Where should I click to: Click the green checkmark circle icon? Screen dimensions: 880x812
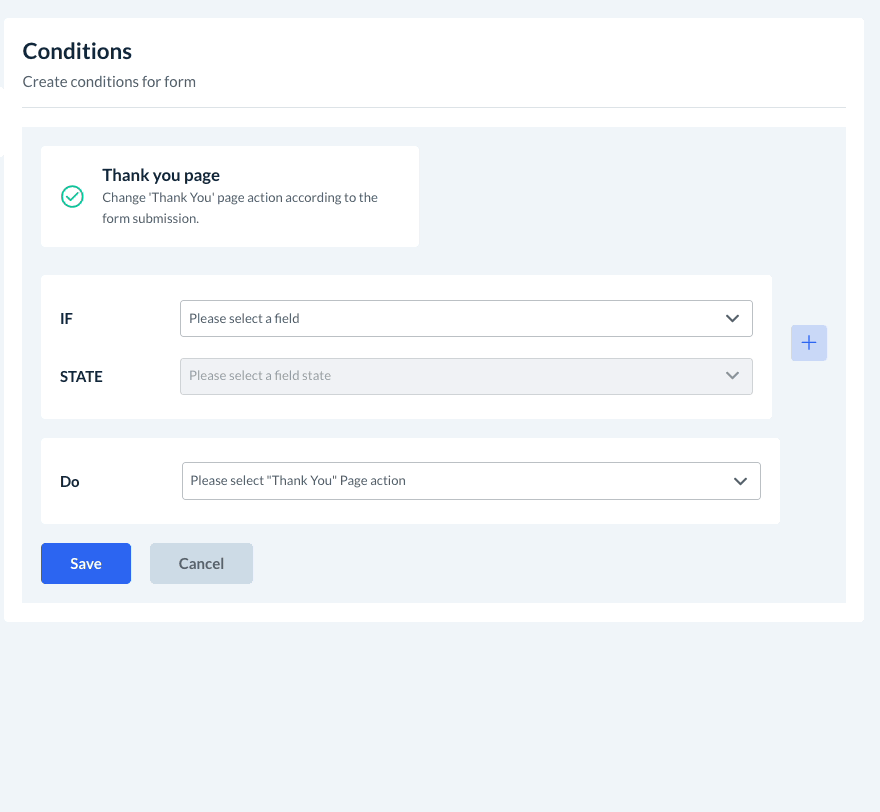(72, 196)
